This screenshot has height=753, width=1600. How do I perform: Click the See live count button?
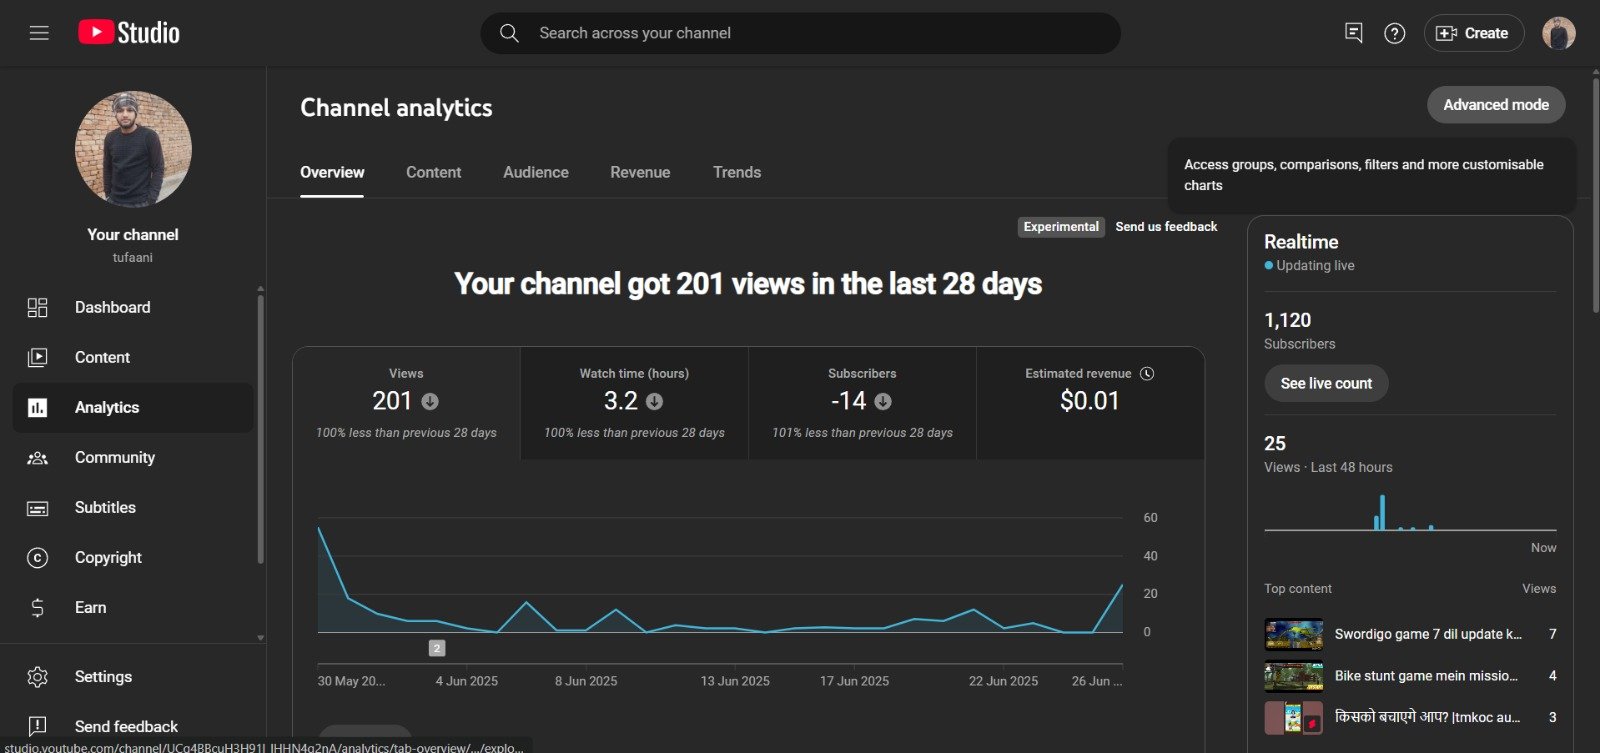(1326, 383)
